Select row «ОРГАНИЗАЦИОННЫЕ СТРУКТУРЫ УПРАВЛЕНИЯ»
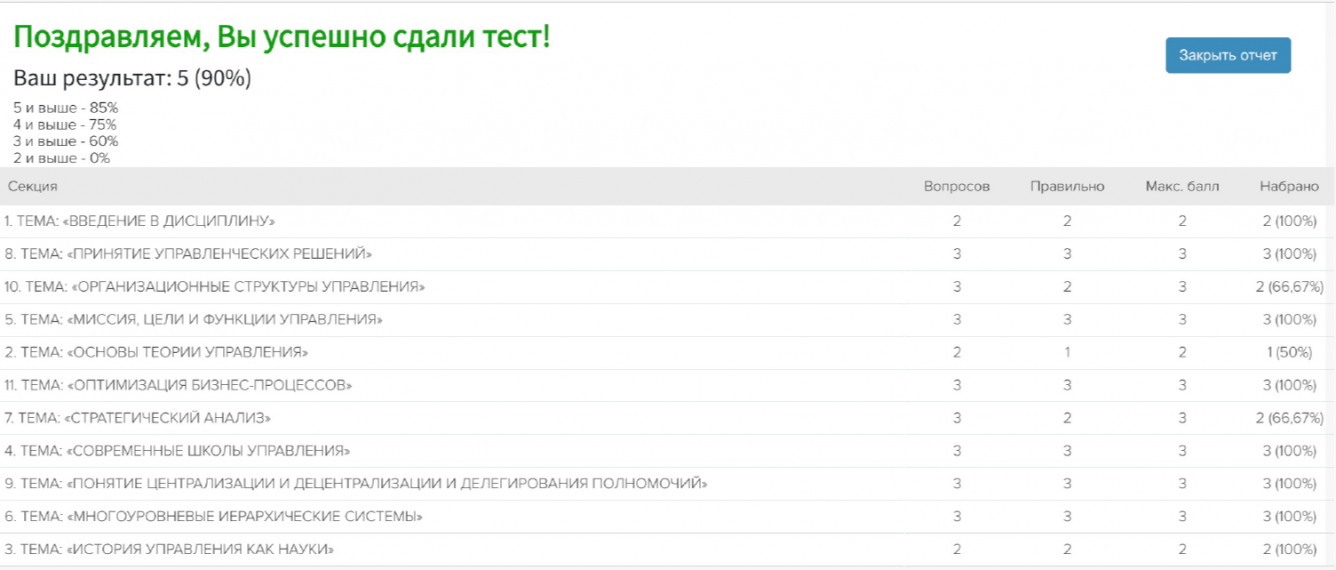This screenshot has height=570, width=1336. tap(668, 287)
